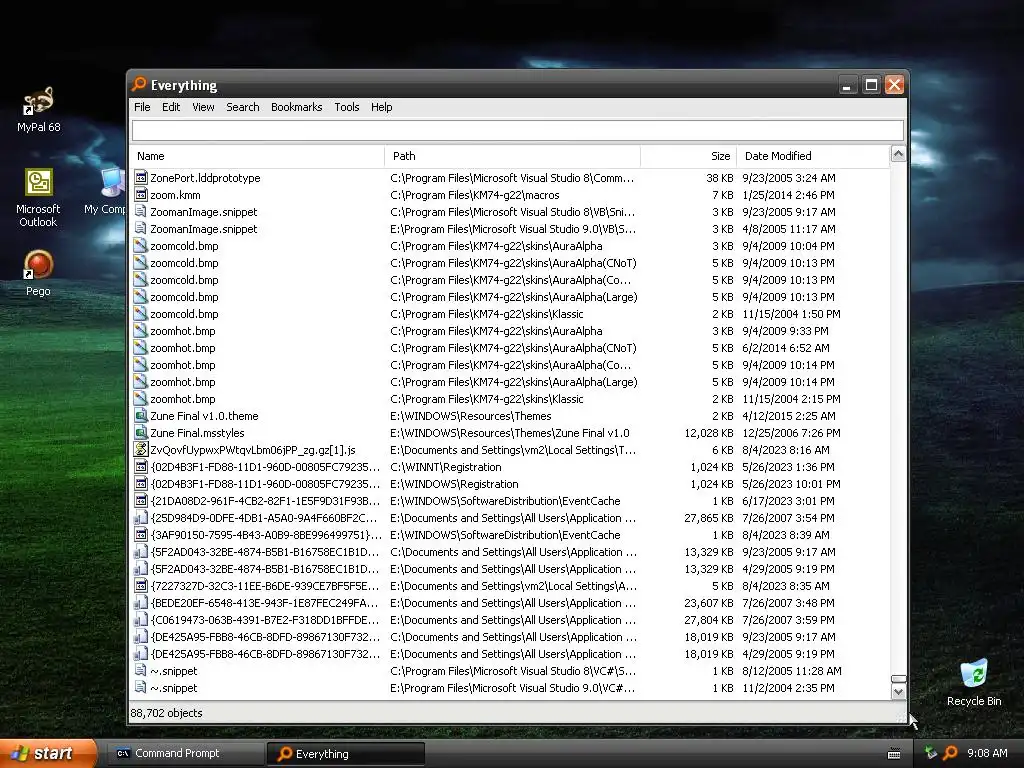
Task: Click zoomcold.bmp icon in AuraAlpha folder row
Action: pos(140,246)
